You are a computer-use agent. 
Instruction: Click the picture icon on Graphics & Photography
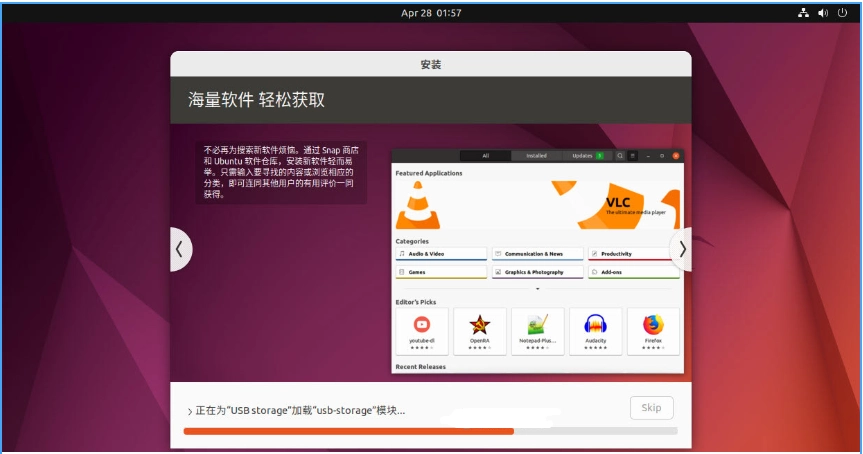coord(498,272)
